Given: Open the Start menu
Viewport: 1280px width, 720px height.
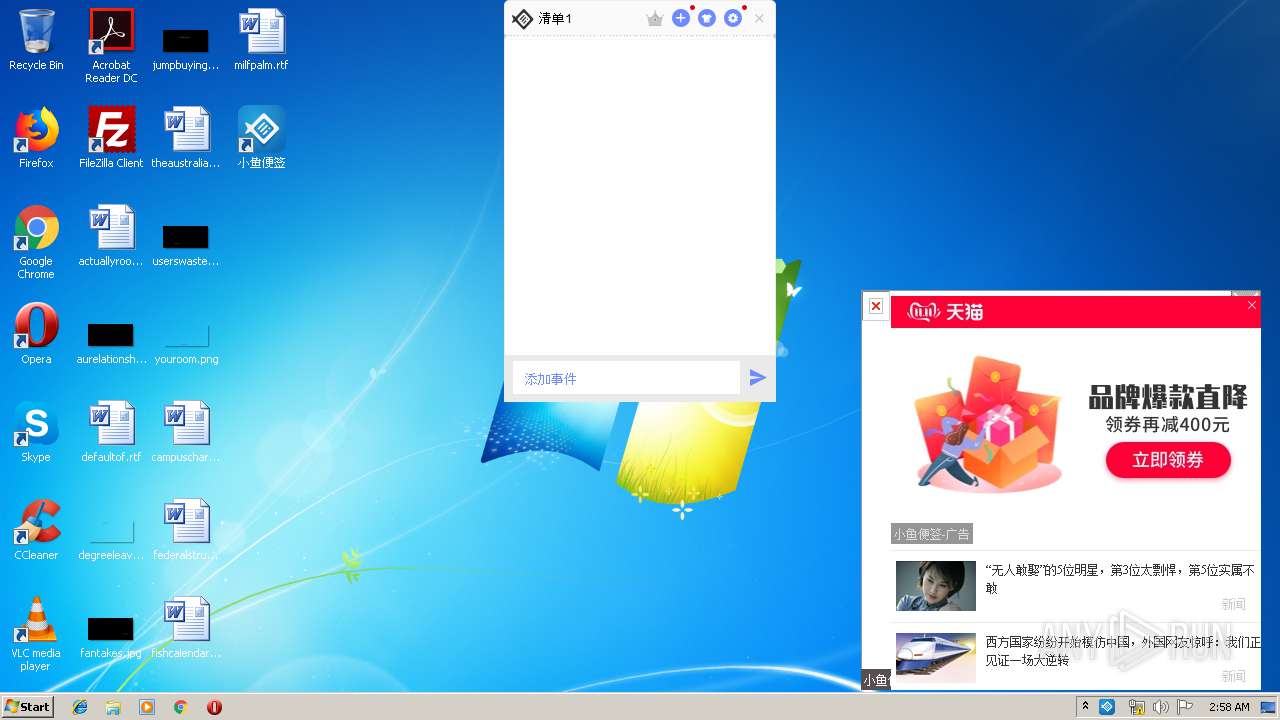Looking at the screenshot, I should pyautogui.click(x=28, y=706).
